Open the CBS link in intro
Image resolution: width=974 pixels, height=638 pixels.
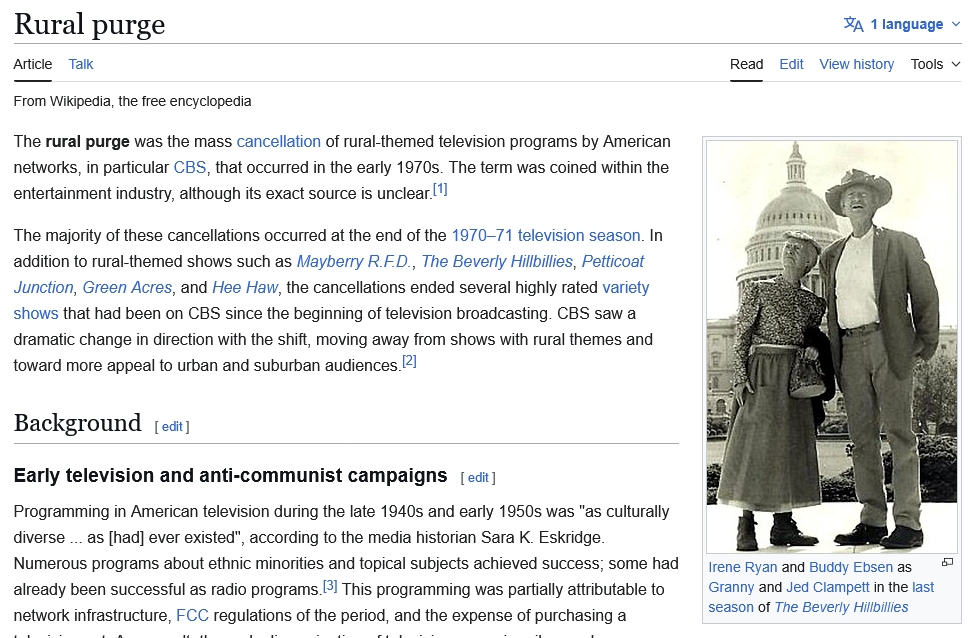tap(190, 167)
